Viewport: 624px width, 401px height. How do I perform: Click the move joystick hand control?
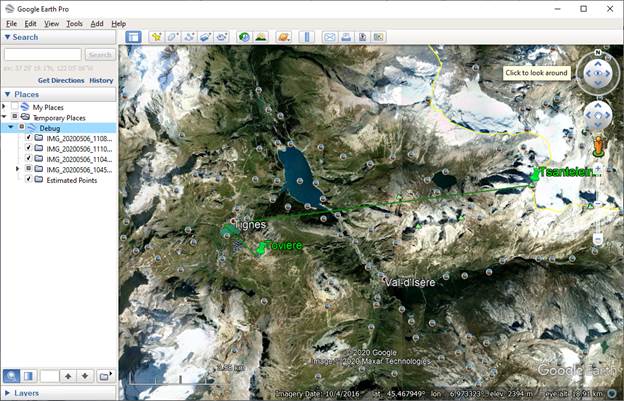click(598, 115)
